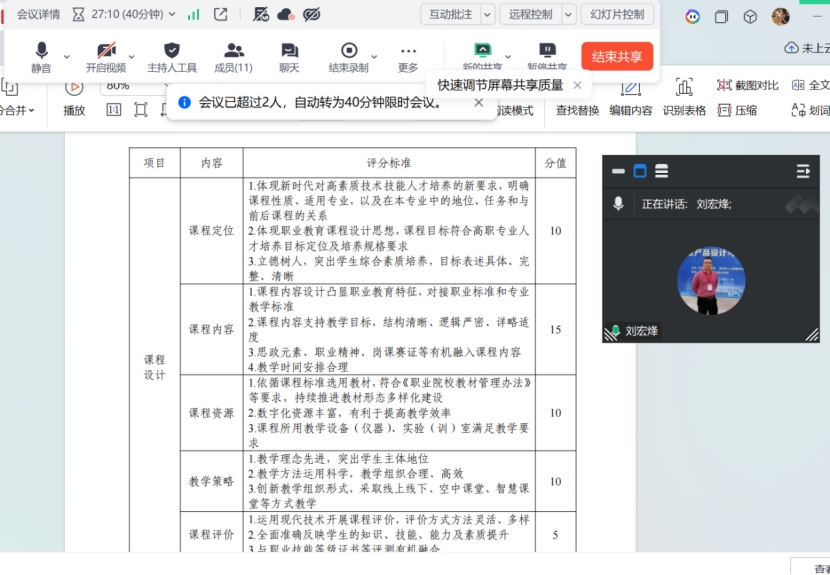Click the red 结束共享 button

[x=617, y=56]
